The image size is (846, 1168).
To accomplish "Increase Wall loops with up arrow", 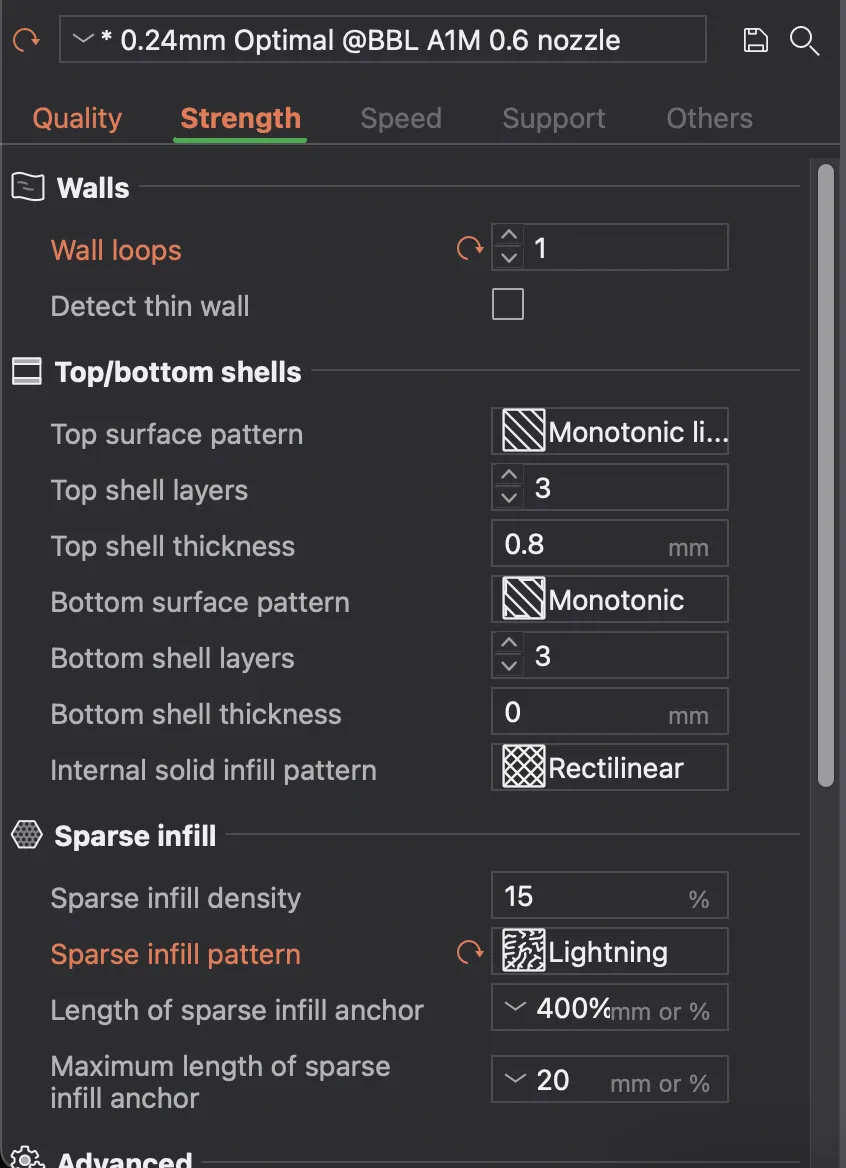I will 509,236.
